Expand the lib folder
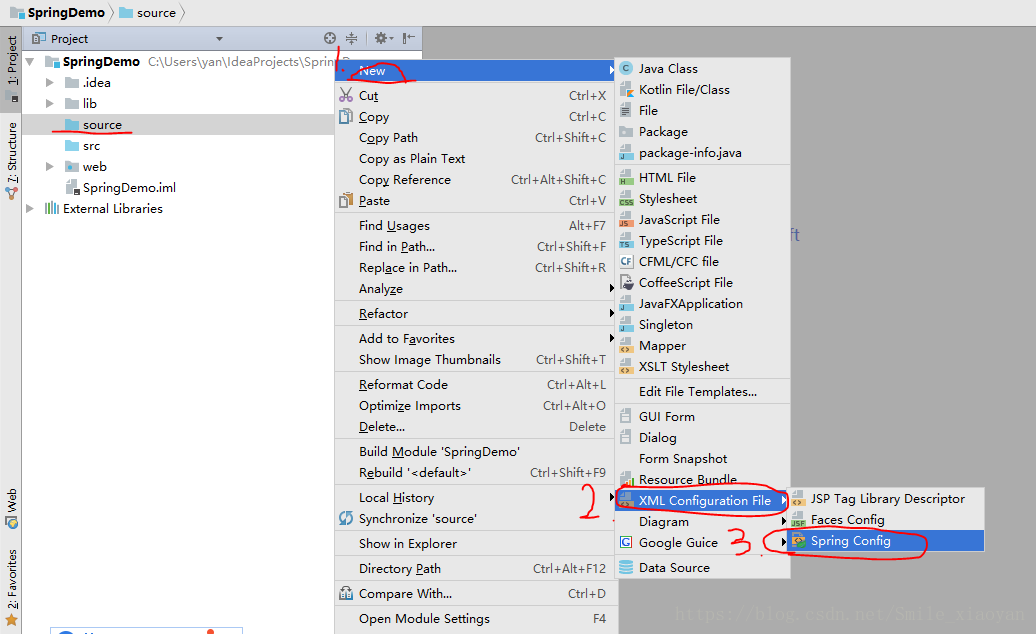Image resolution: width=1036 pixels, height=634 pixels. pos(50,103)
